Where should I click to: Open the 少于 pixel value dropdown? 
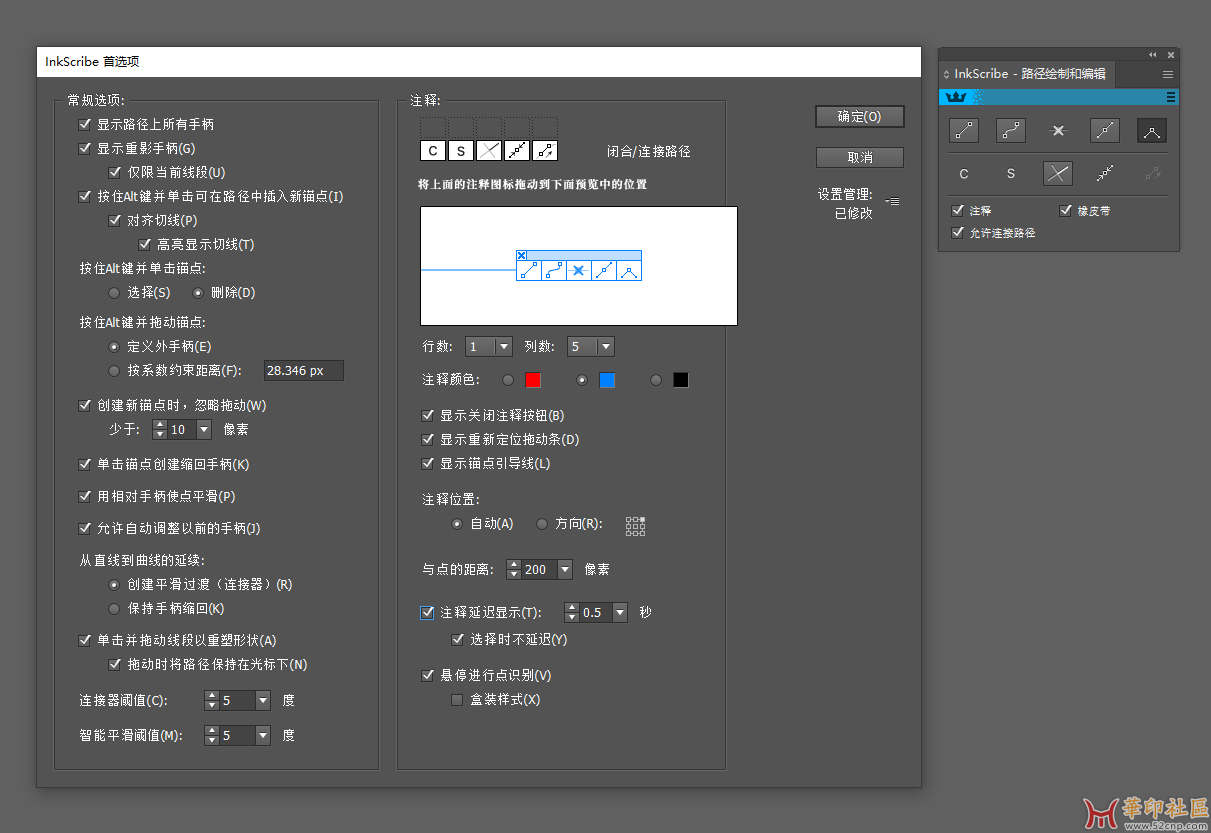point(205,429)
